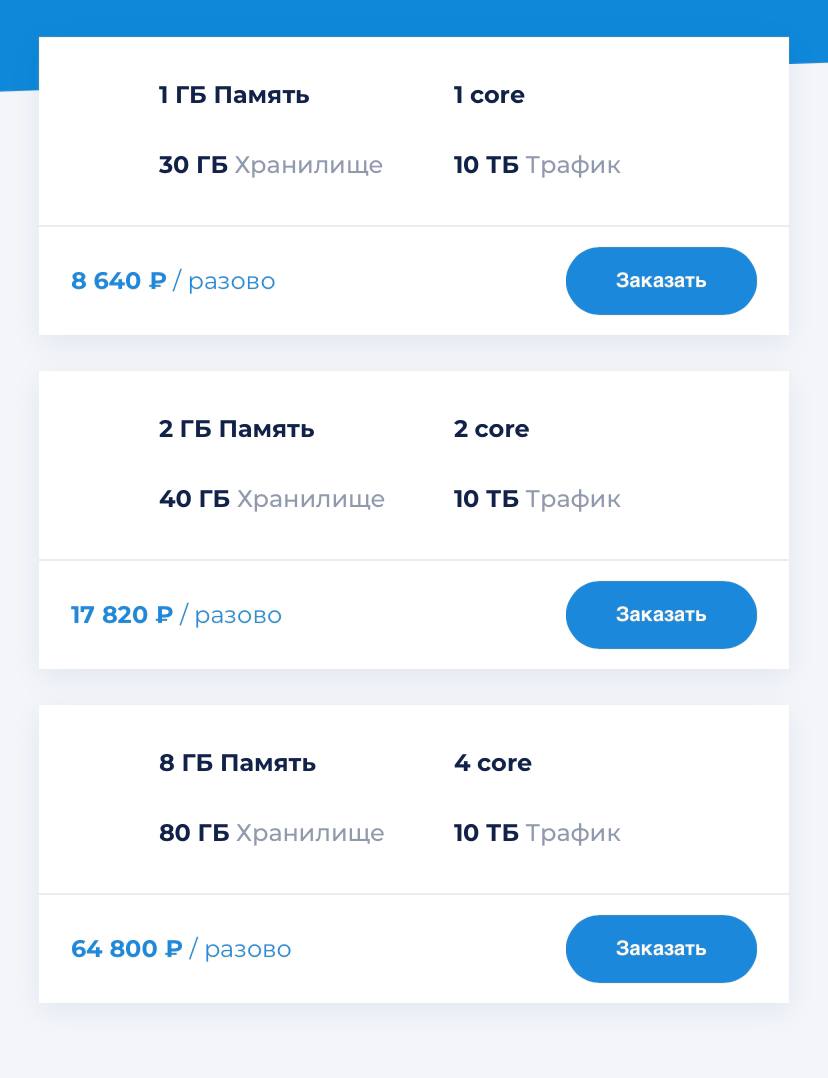
Task: Select the 2 ГБ Память spec text
Action: pyautogui.click(x=237, y=429)
